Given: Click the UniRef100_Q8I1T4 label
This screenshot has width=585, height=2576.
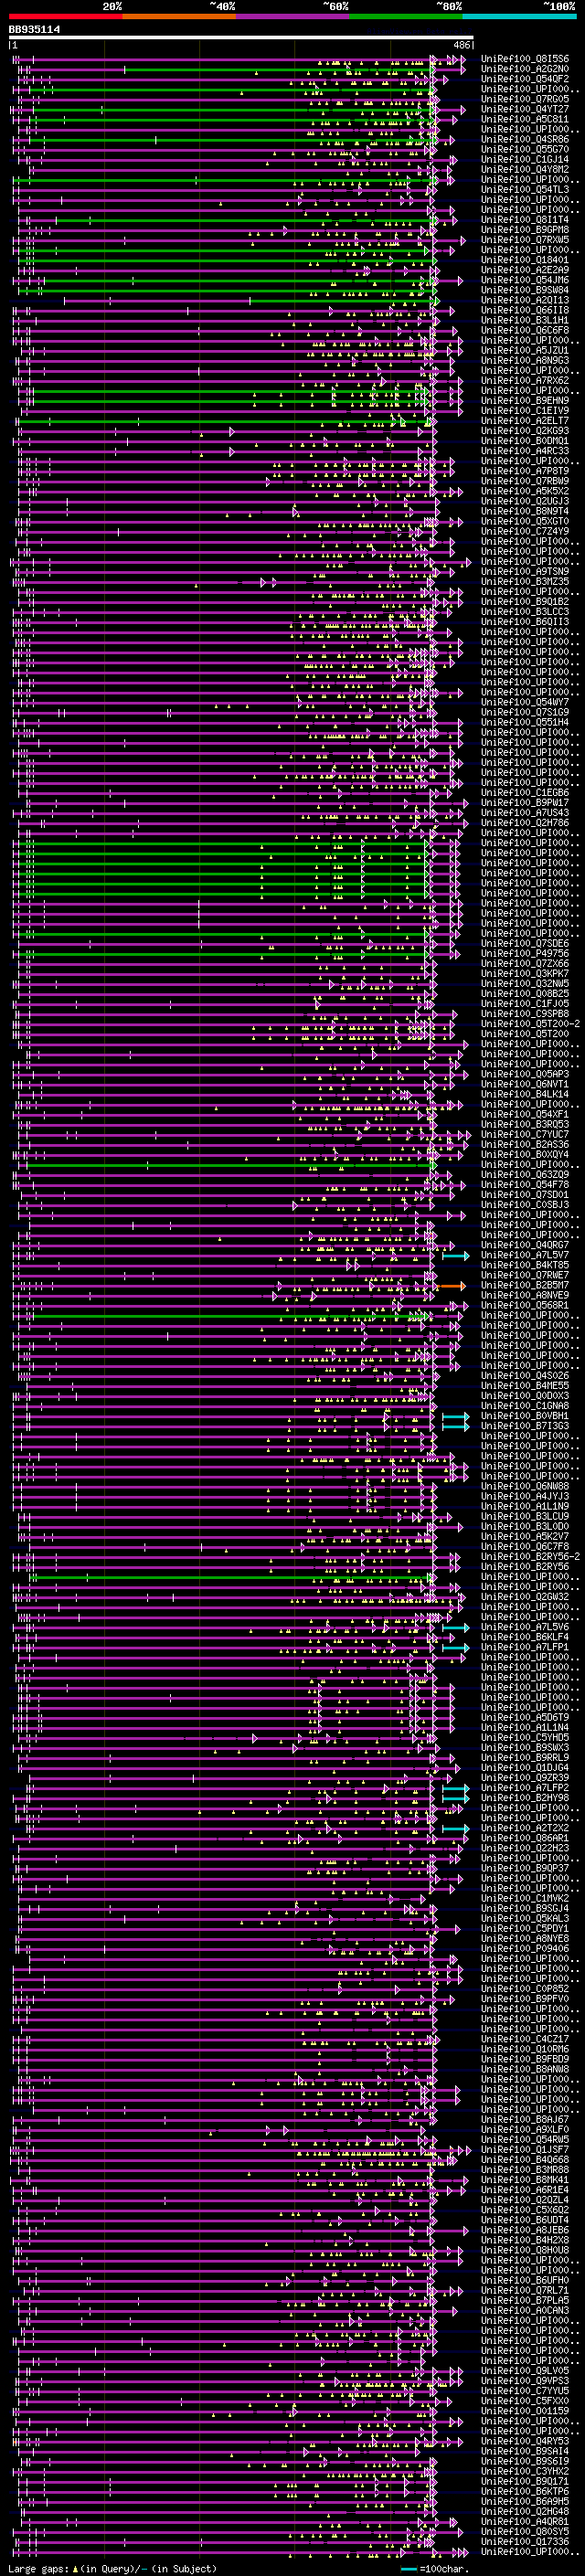Looking at the screenshot, I should [x=524, y=220].
